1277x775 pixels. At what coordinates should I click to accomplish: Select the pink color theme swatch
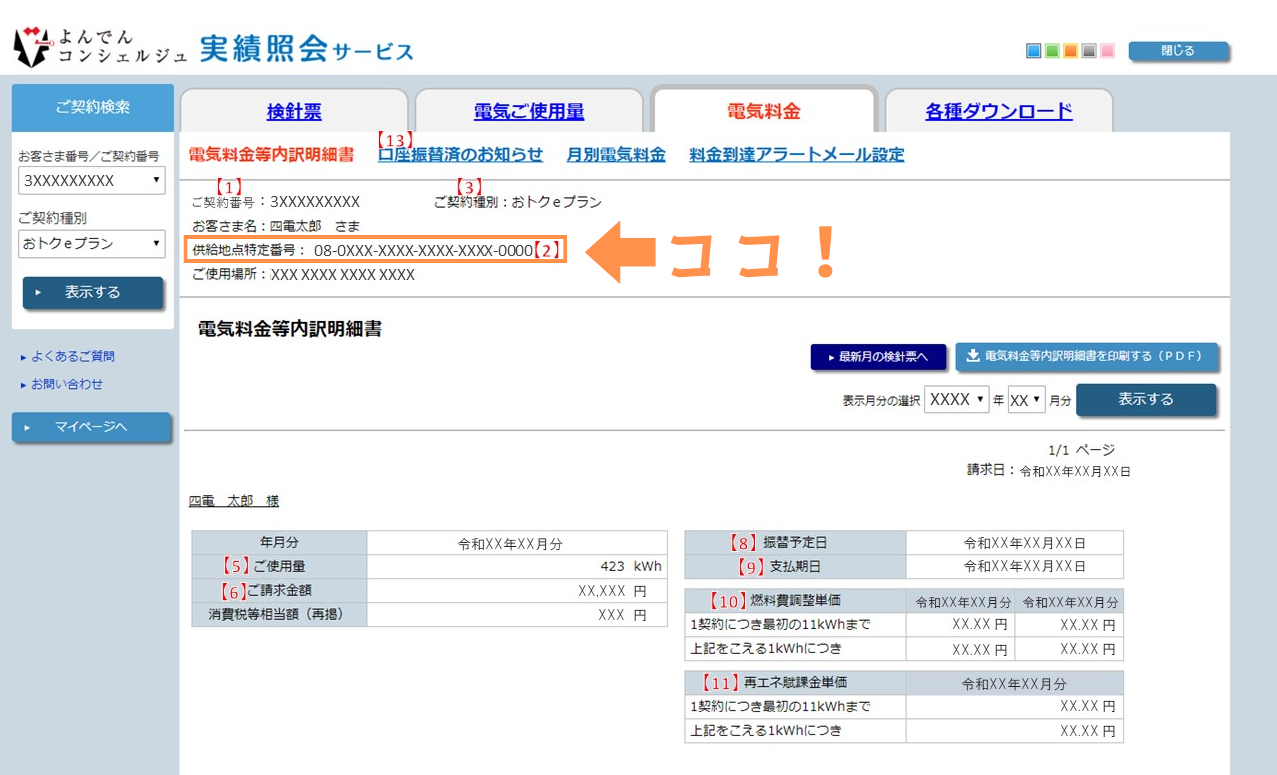(1107, 51)
